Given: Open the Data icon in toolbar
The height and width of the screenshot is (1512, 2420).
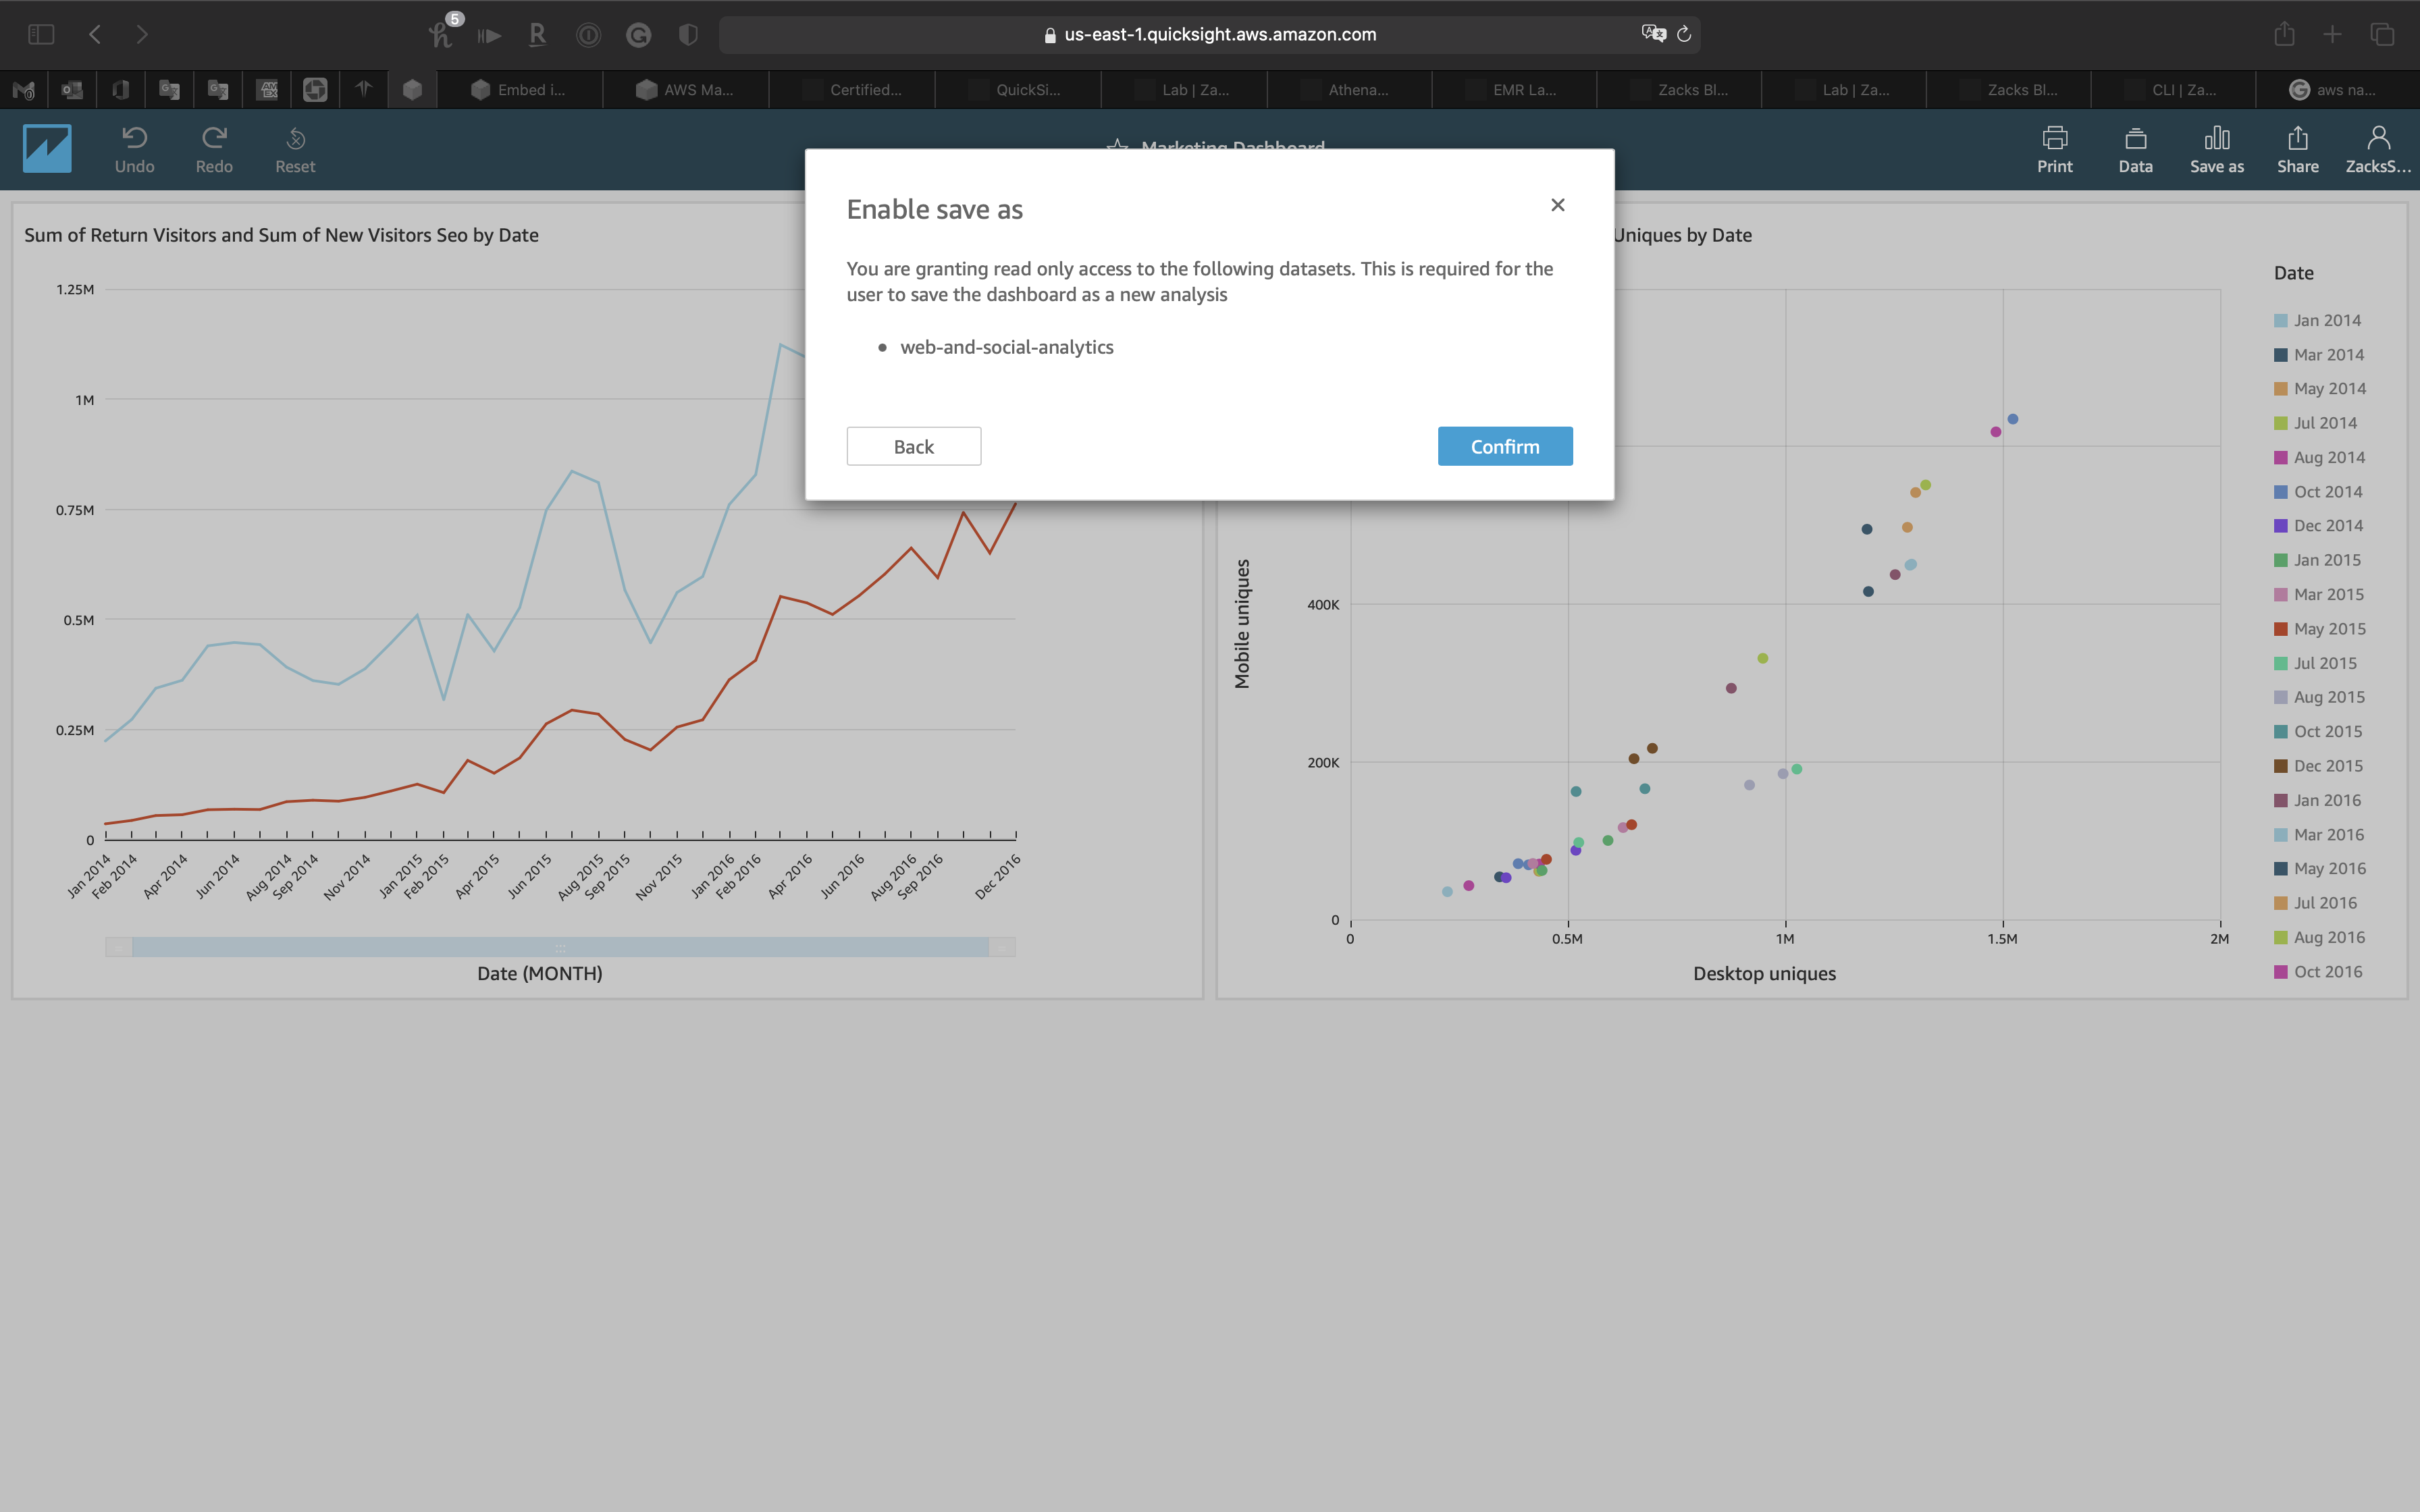Looking at the screenshot, I should click(2135, 138).
